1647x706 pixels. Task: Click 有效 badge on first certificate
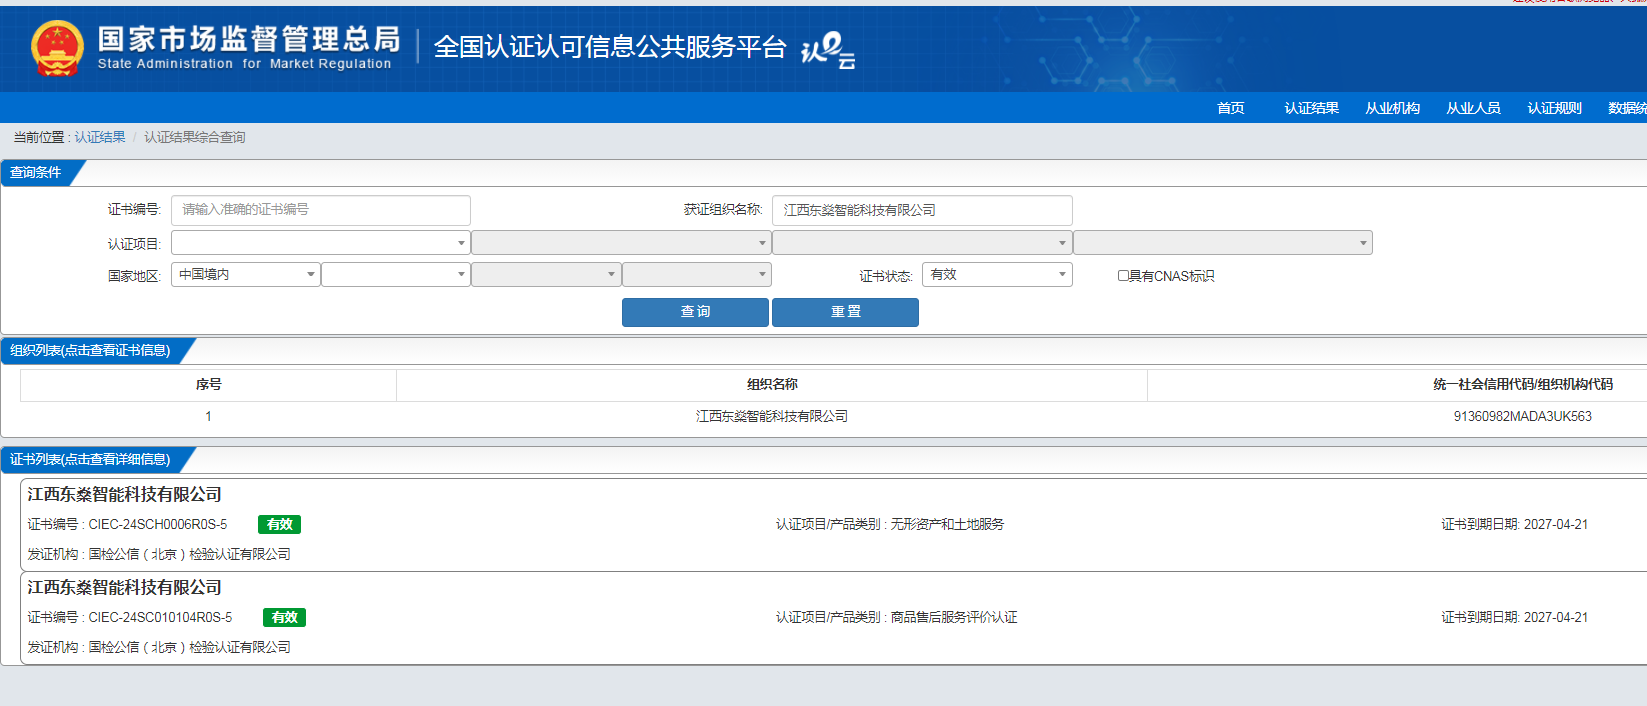[x=279, y=524]
